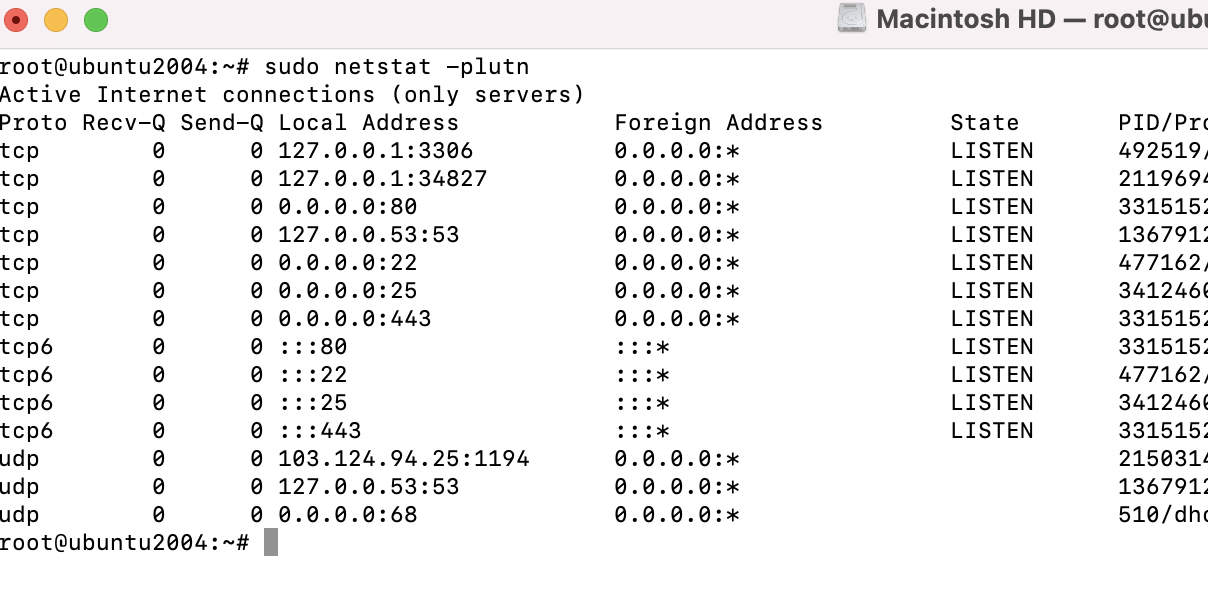Click the 0.0.0.0:68 udp address
Screen dimensions: 1208x604
tap(348, 515)
